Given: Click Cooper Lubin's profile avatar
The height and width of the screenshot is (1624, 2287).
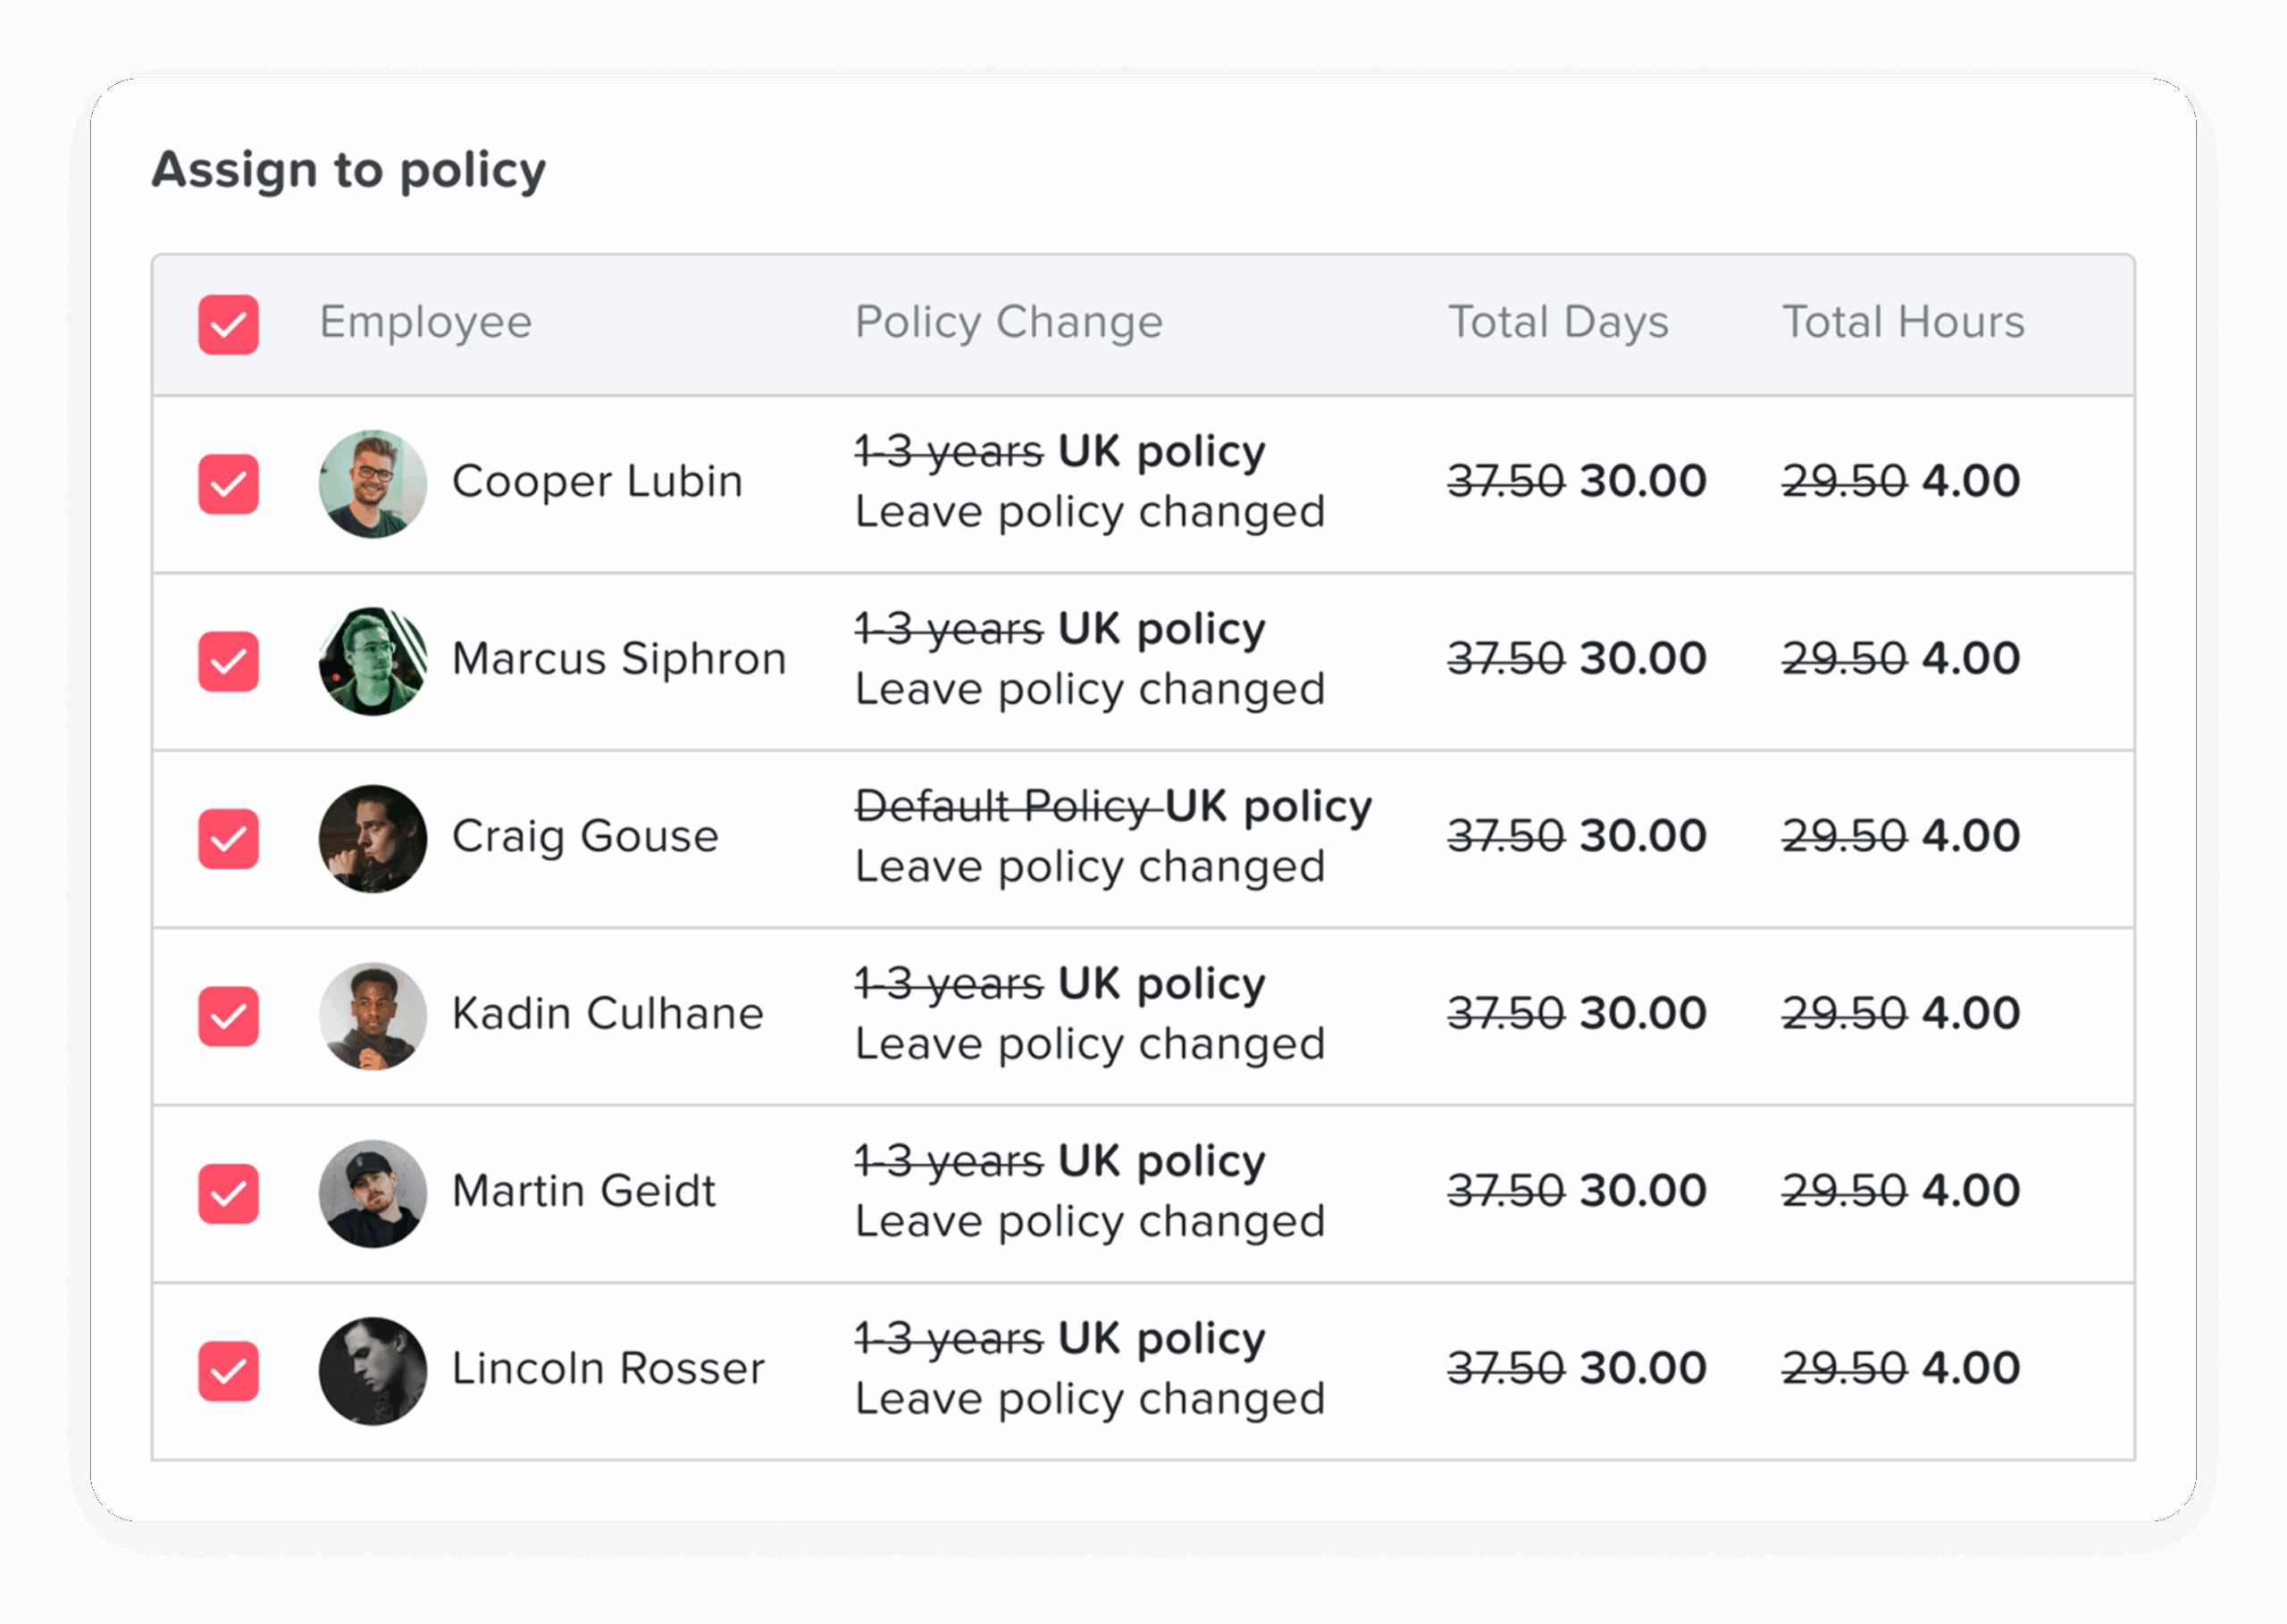Looking at the screenshot, I should tap(372, 484).
